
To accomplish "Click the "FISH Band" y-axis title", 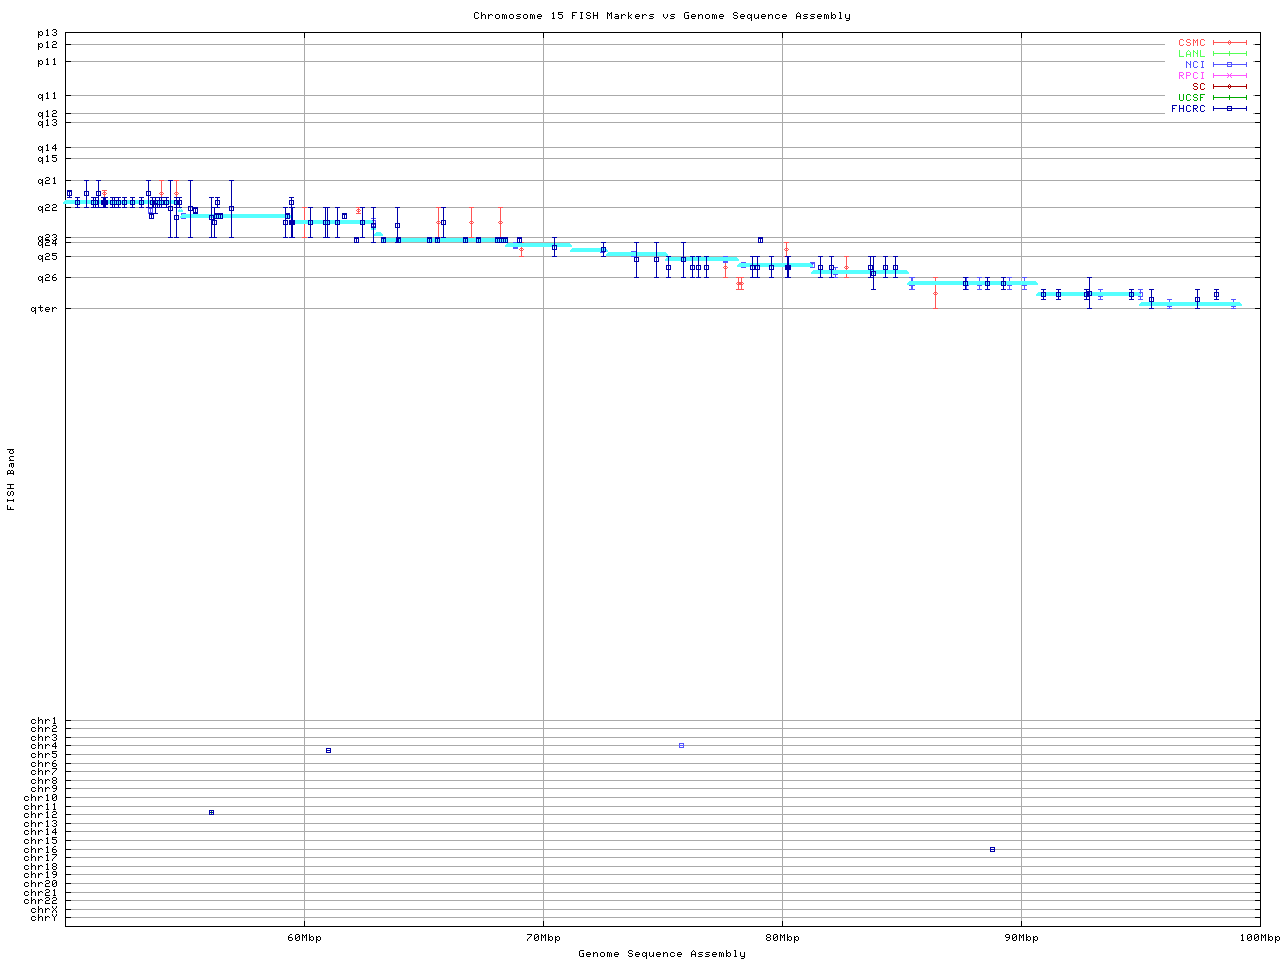I will (x=12, y=479).
